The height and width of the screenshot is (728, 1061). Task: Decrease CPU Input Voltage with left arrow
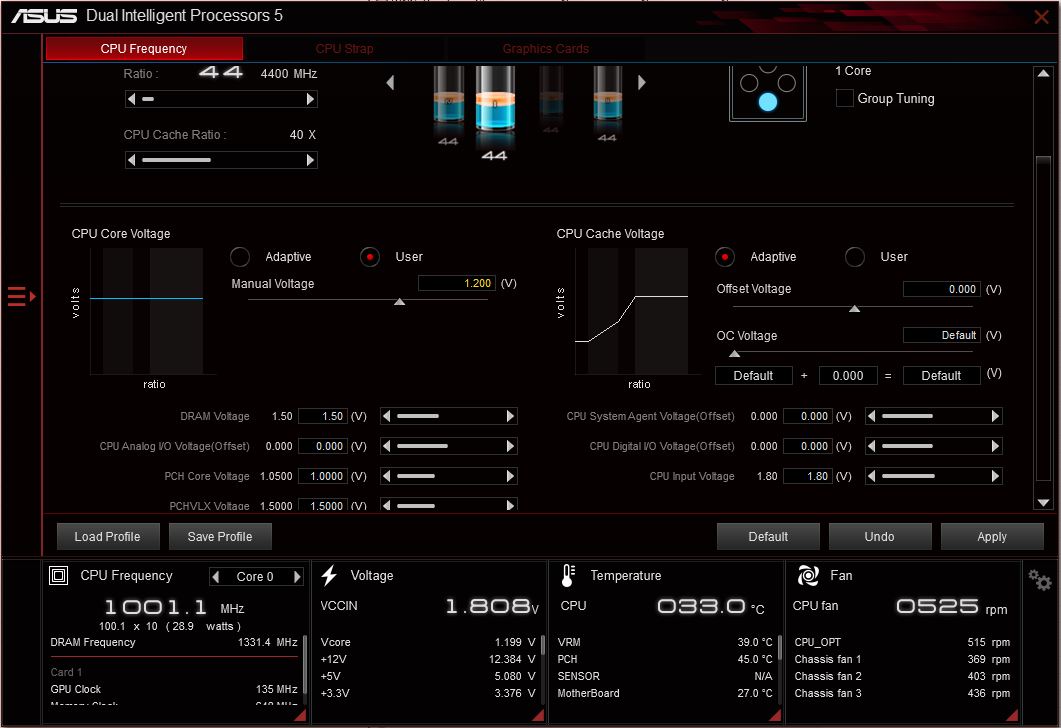872,476
